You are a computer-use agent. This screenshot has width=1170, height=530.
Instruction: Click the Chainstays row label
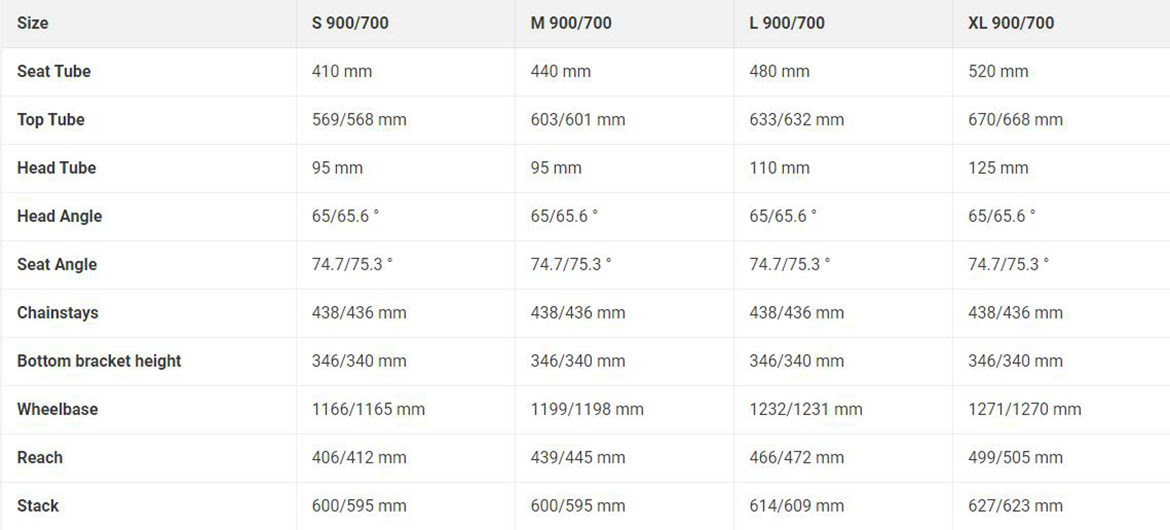58,312
